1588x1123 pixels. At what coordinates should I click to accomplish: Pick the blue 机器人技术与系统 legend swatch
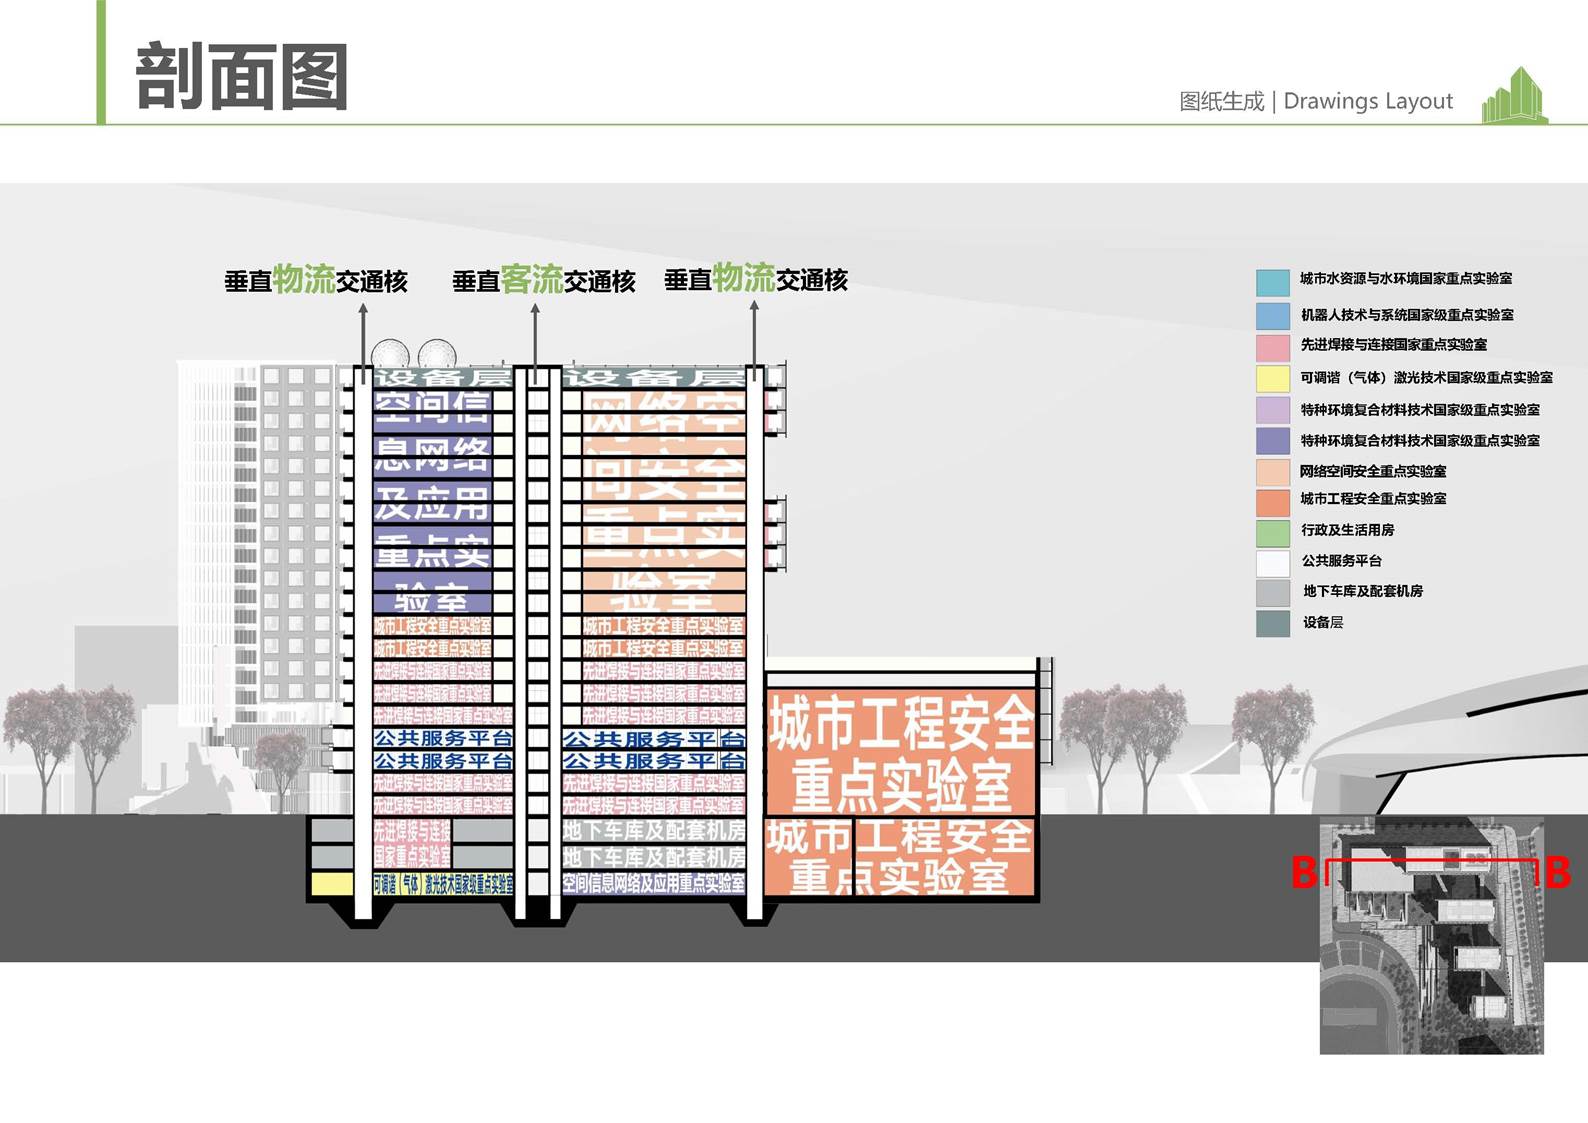1272,315
